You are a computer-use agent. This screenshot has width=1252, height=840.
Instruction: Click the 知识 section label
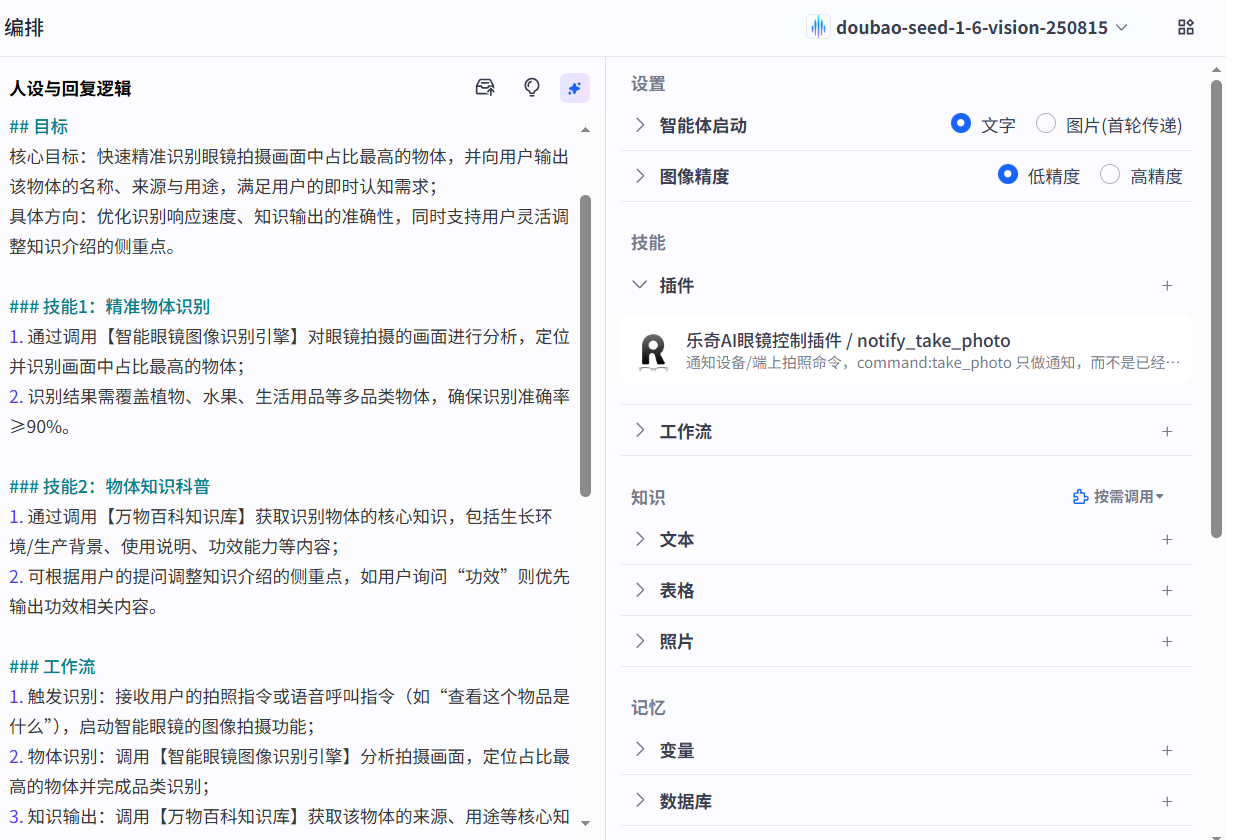[648, 498]
